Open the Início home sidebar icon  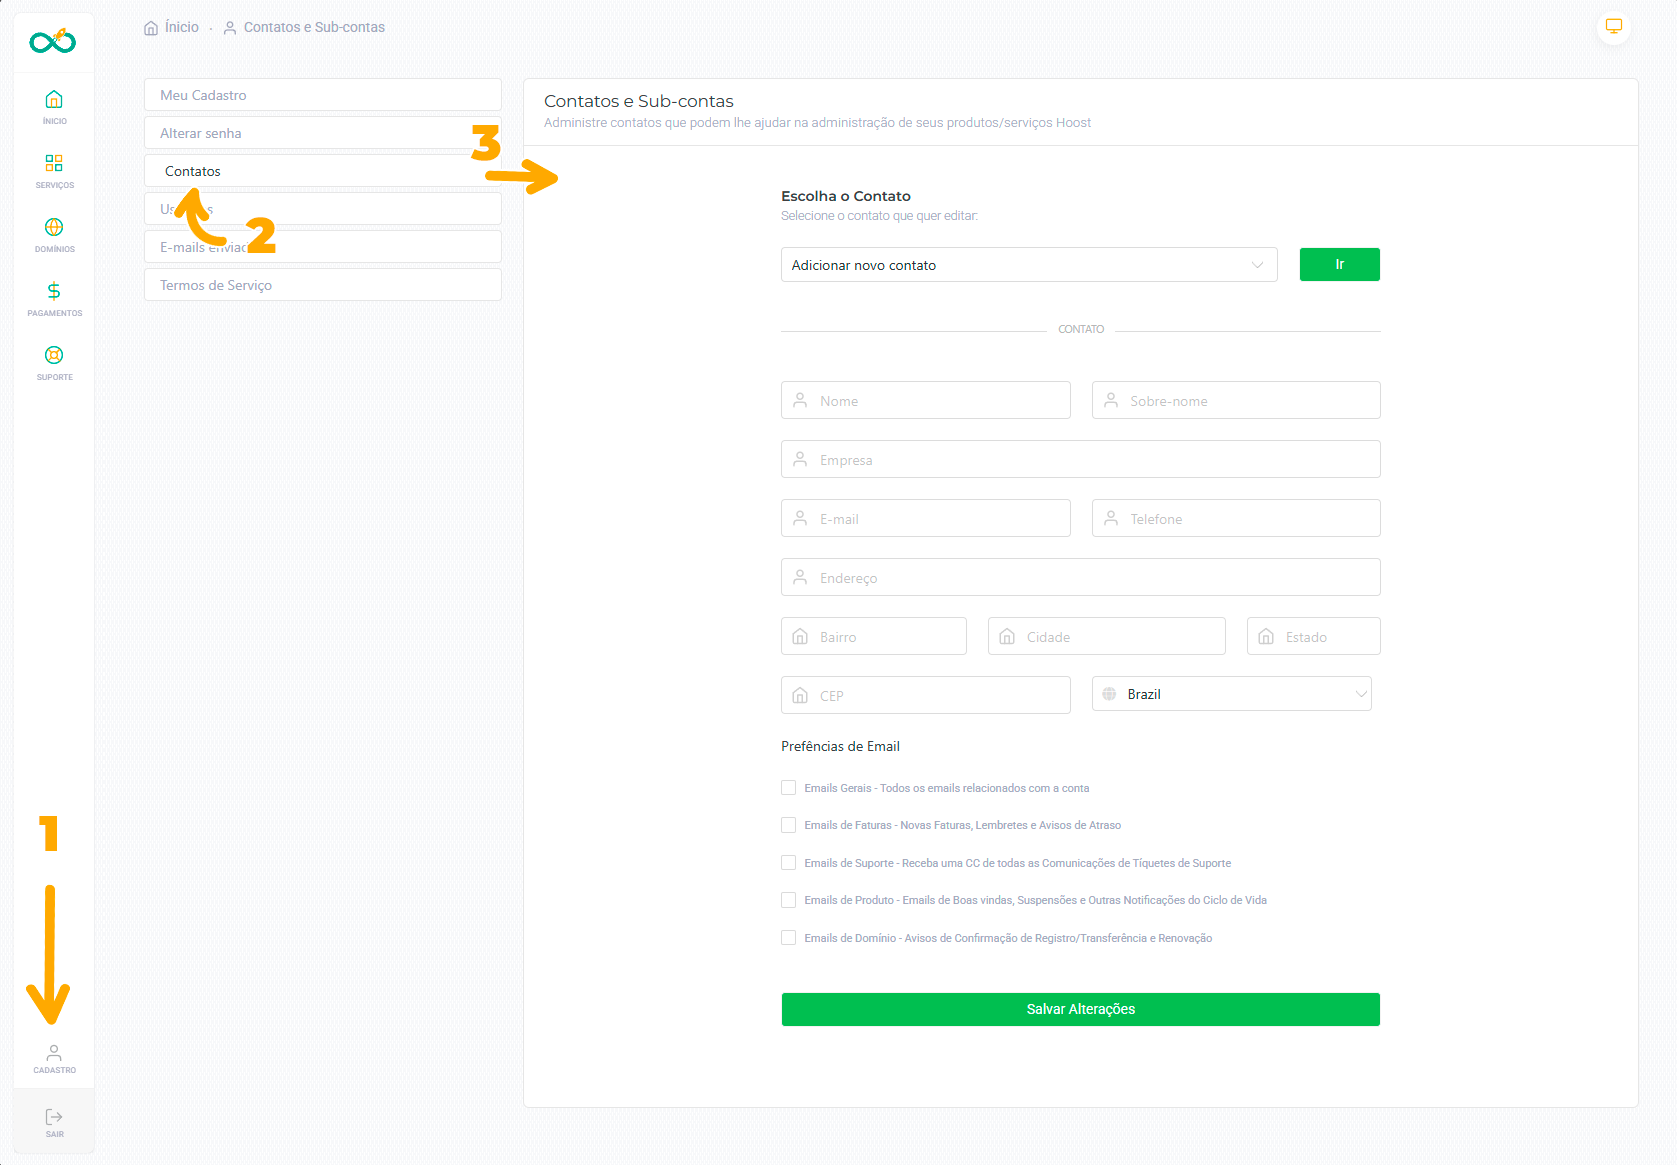point(54,100)
